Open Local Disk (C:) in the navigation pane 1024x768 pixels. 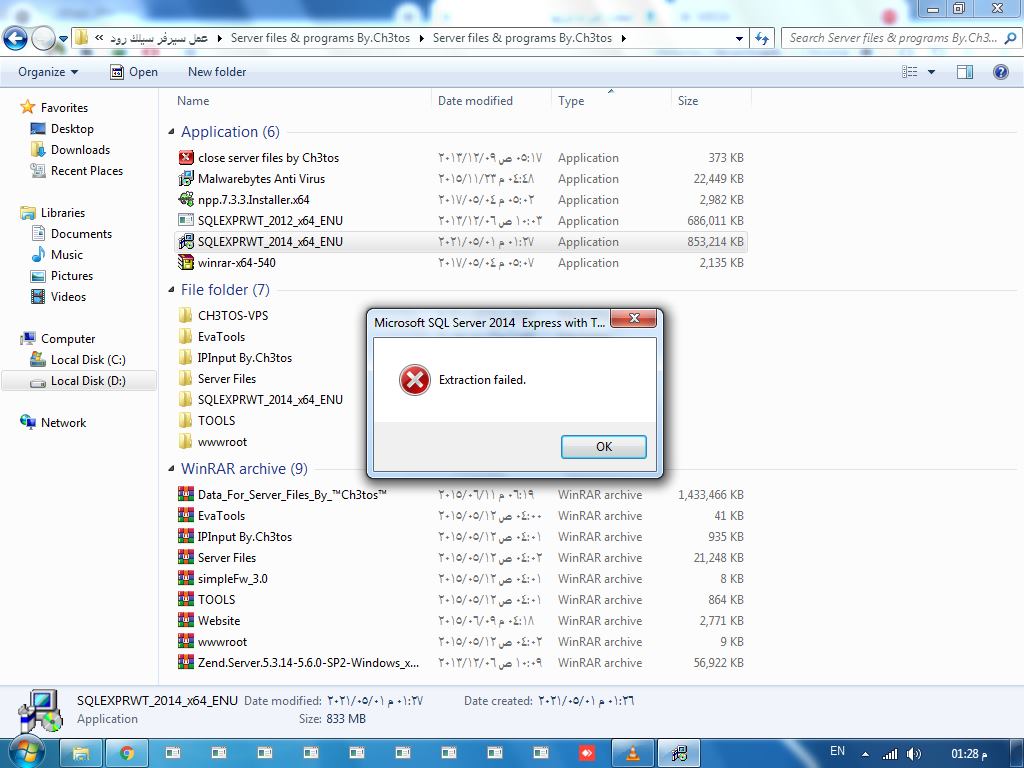click(x=88, y=360)
